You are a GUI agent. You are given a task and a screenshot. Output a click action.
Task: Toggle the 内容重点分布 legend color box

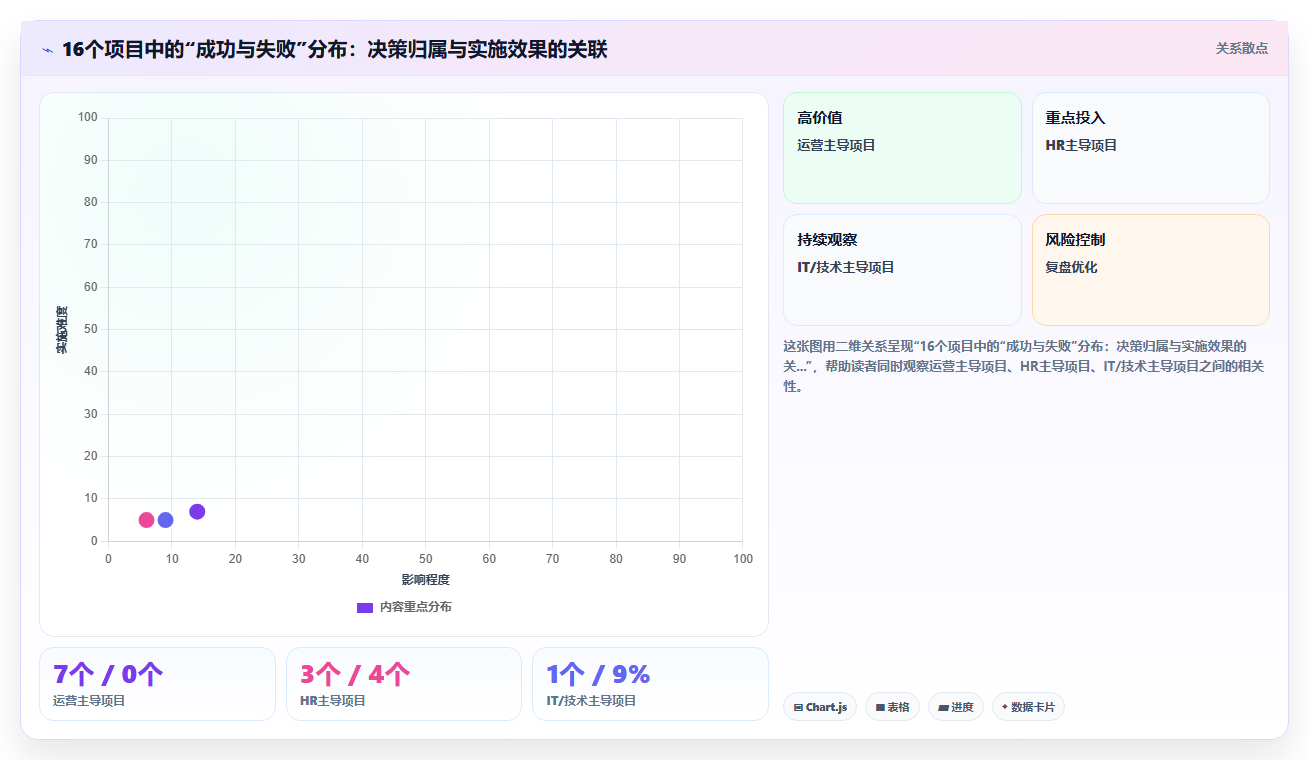365,607
